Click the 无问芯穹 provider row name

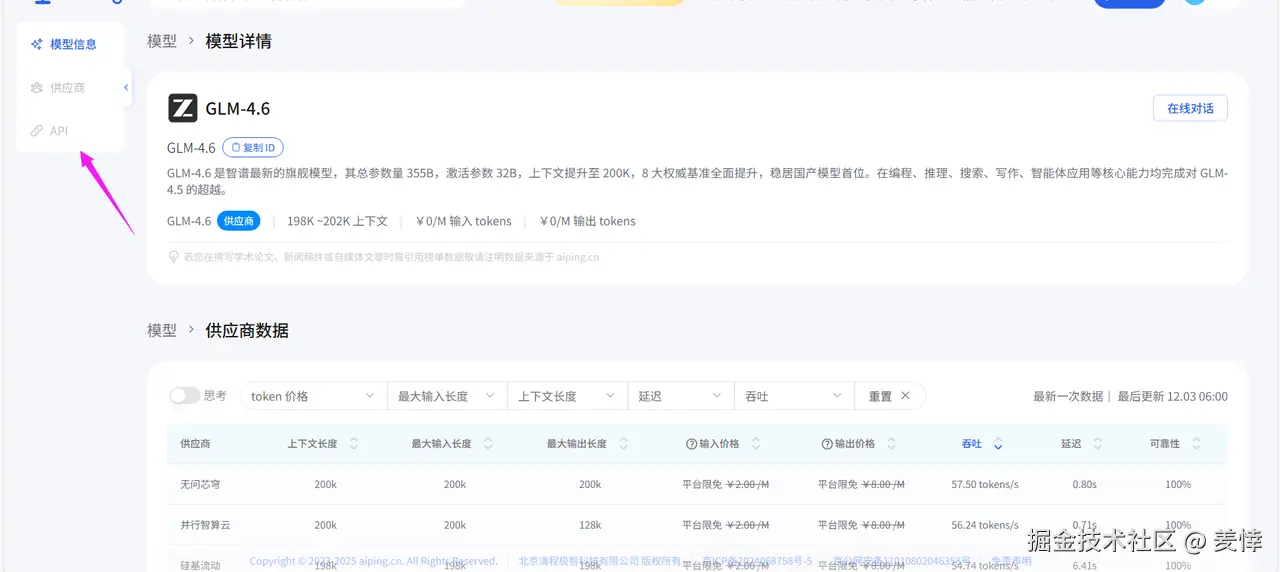click(200, 484)
